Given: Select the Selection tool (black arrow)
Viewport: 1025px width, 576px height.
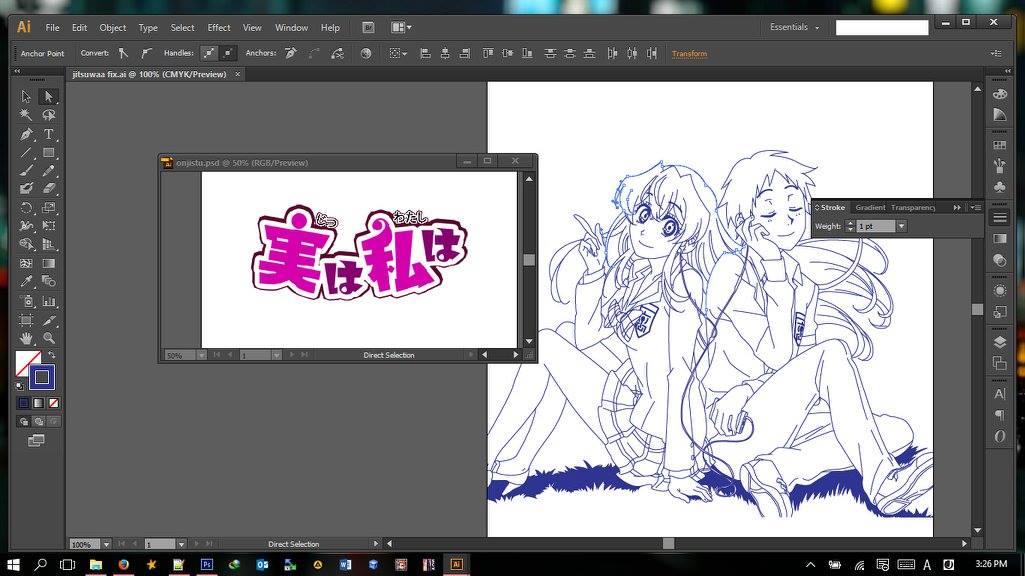Looking at the screenshot, I should [x=26, y=96].
